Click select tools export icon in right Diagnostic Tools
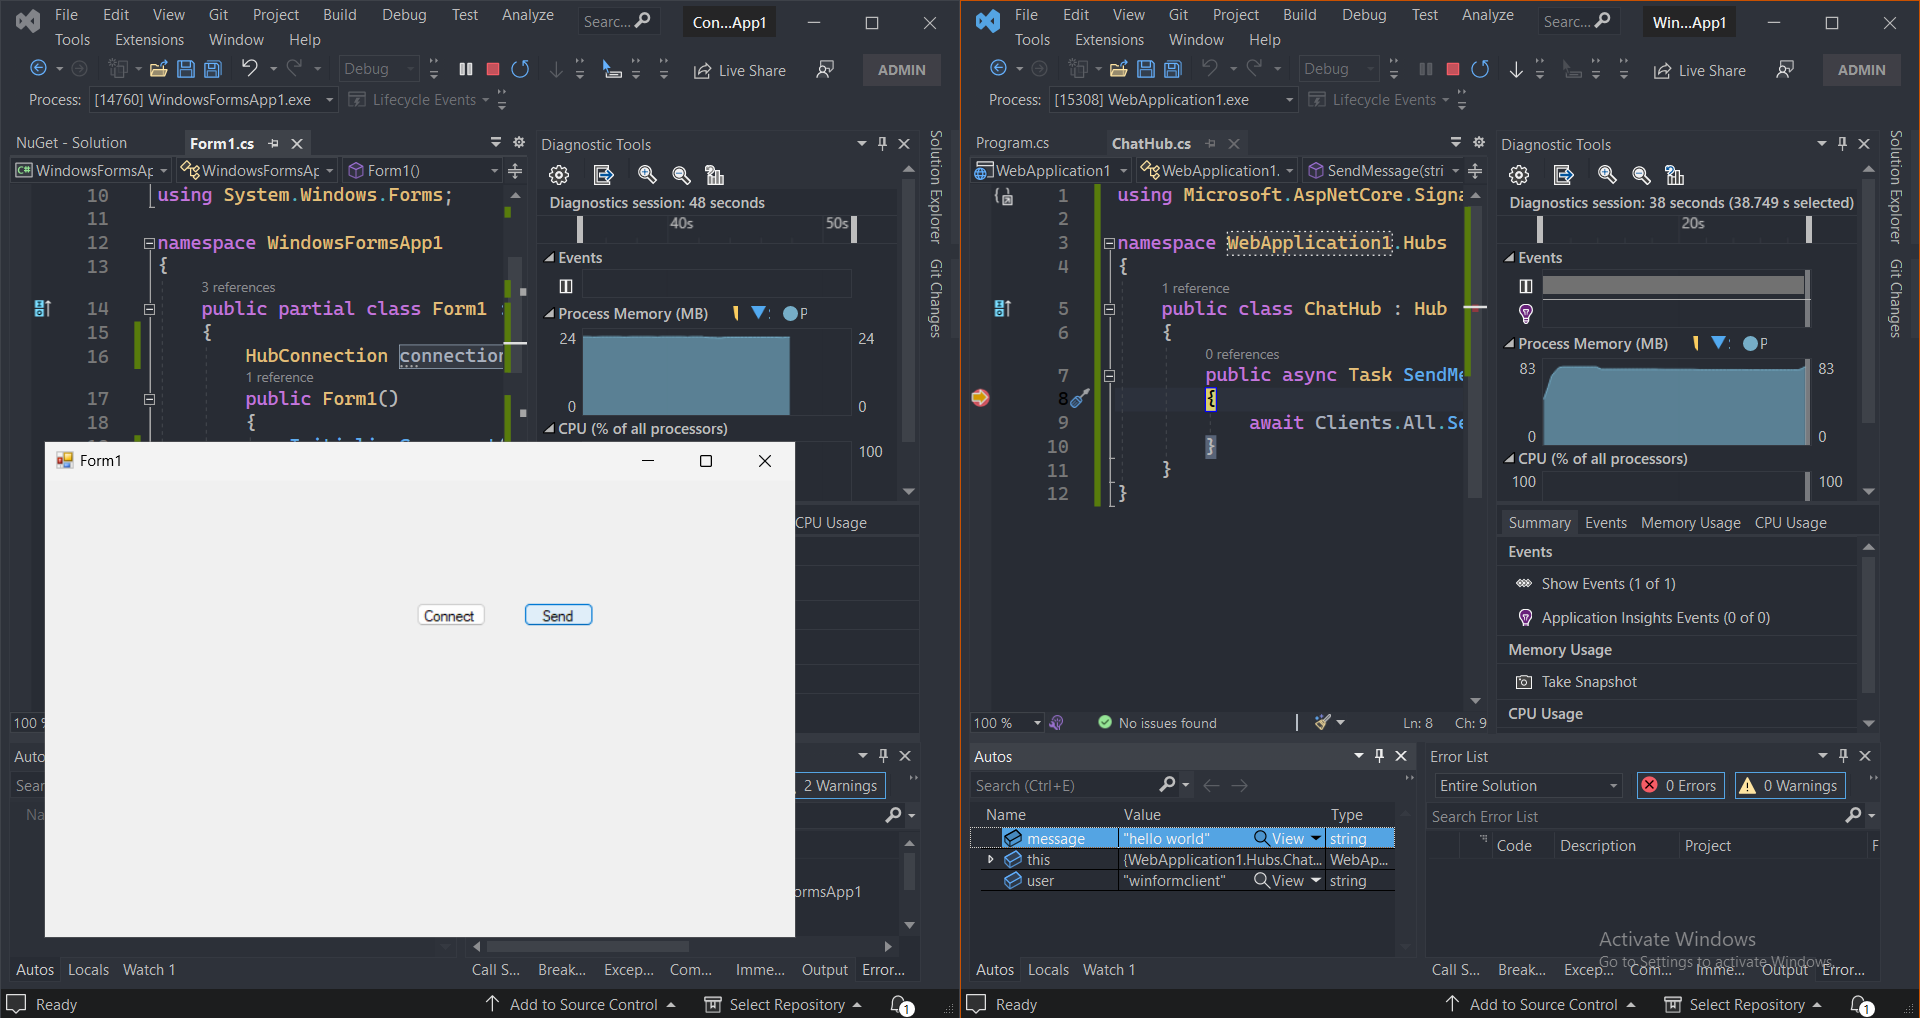1920x1018 pixels. pyautogui.click(x=1563, y=175)
